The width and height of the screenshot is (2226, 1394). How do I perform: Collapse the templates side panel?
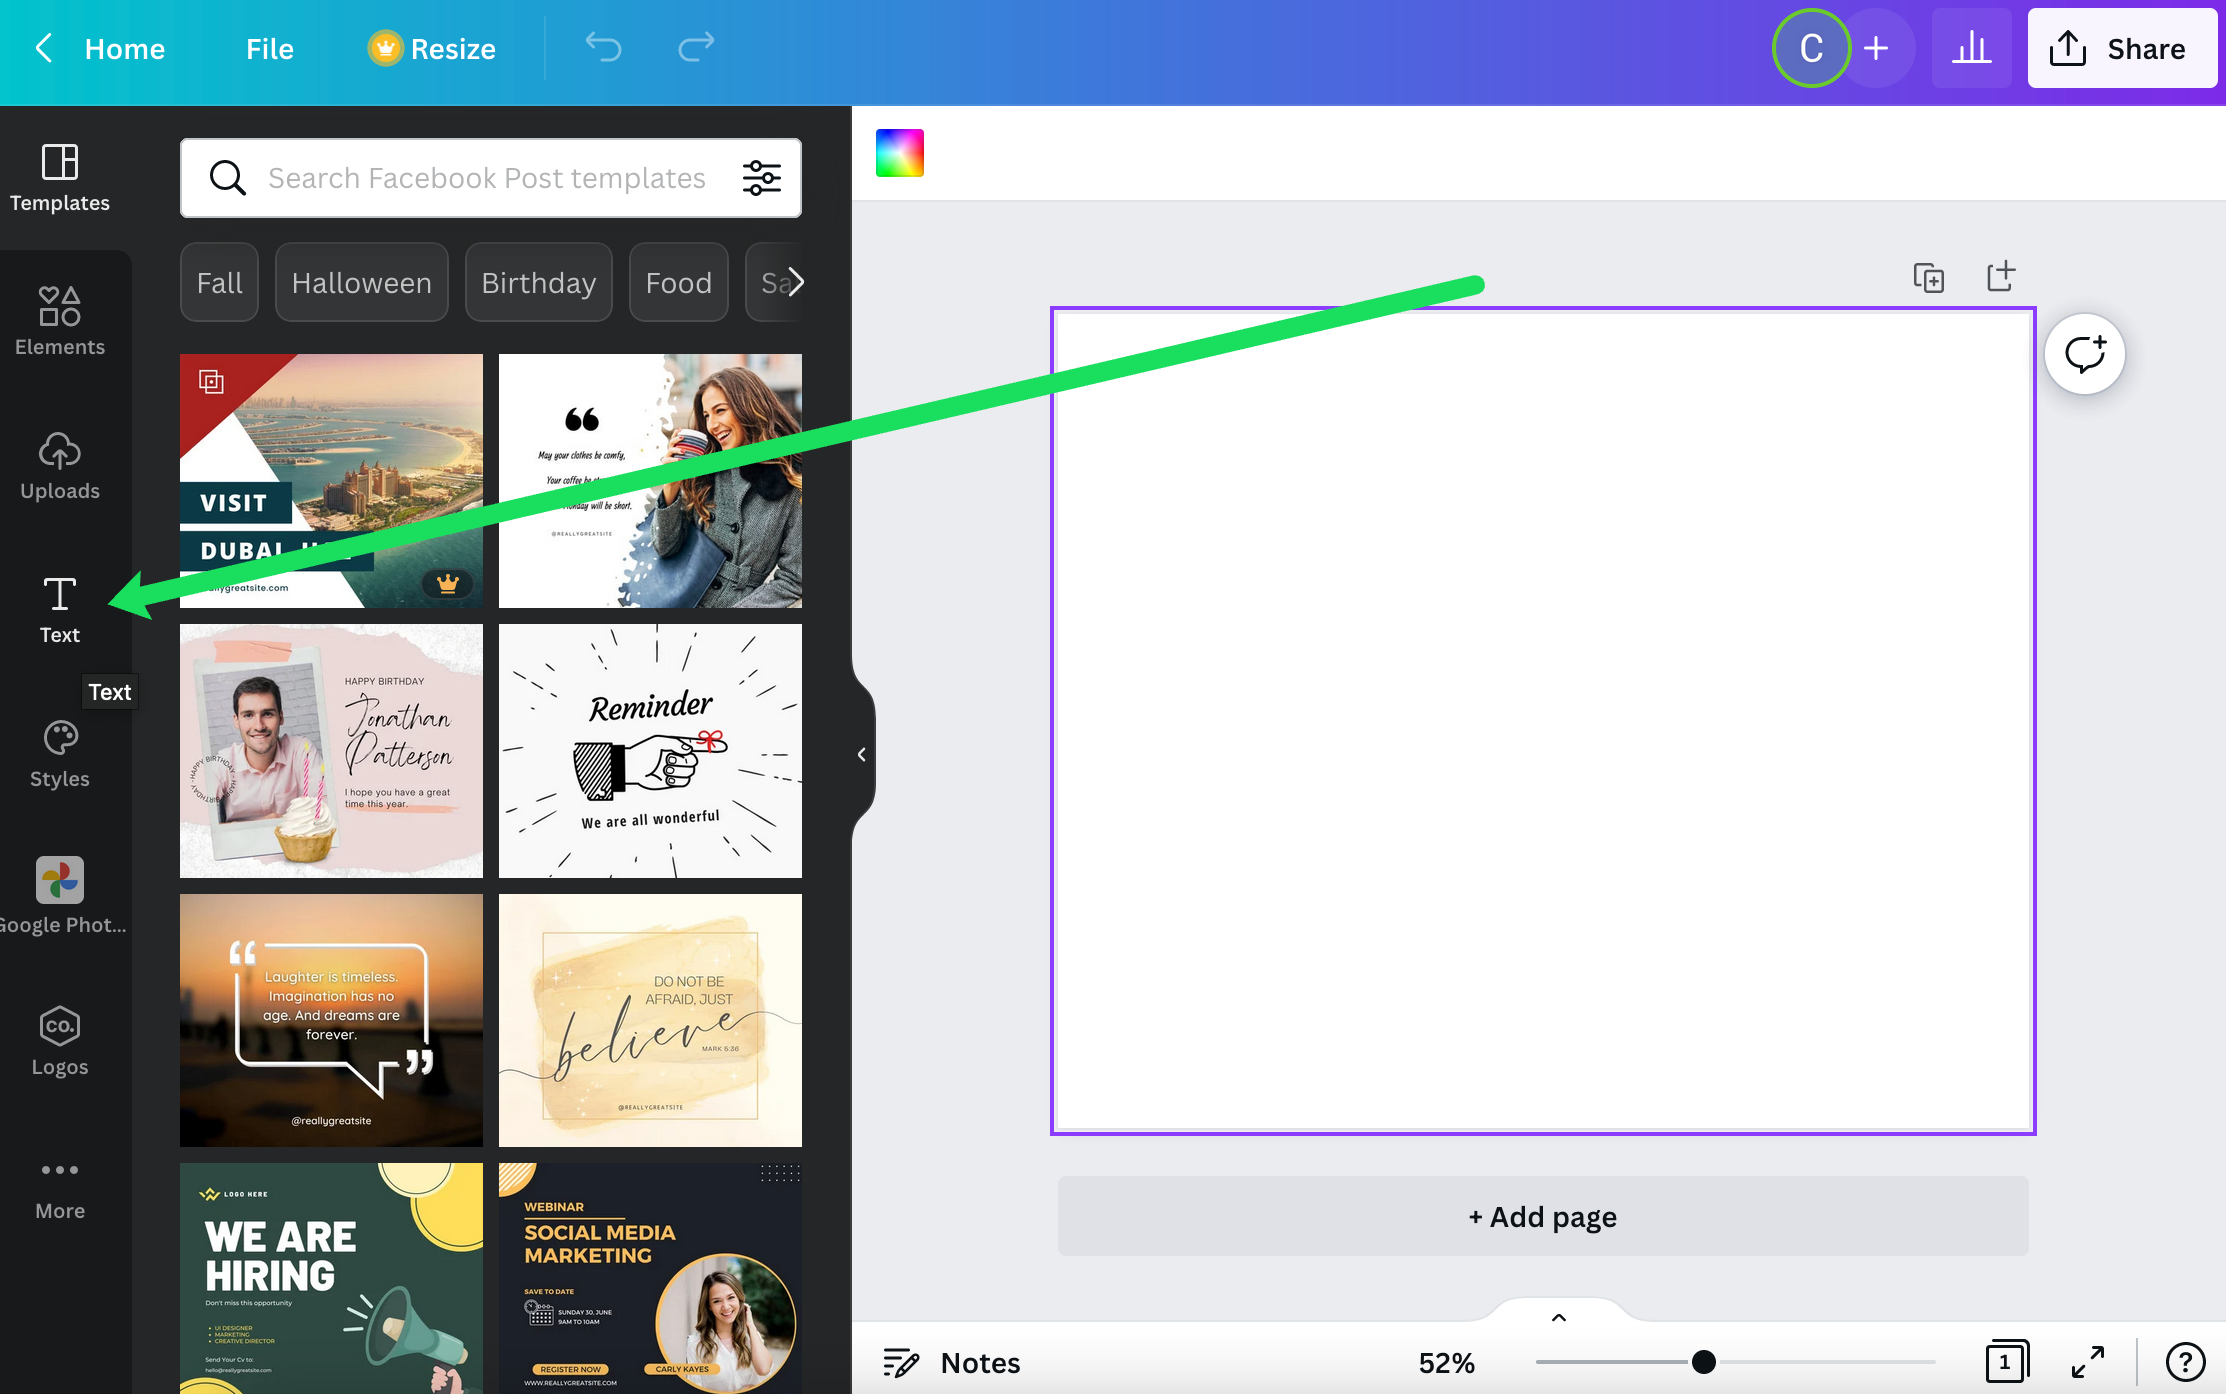point(862,754)
